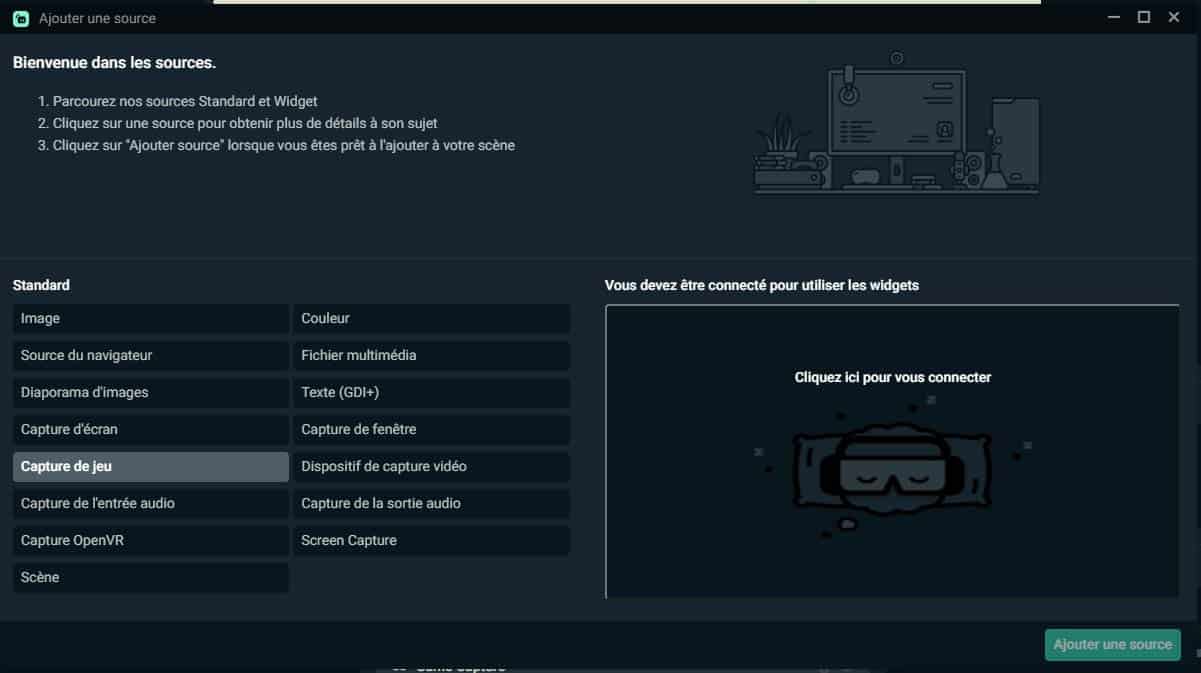Screen dimensions: 1201x673
Task: Select Fichier multimédia as source
Action: pyautogui.click(x=431, y=355)
